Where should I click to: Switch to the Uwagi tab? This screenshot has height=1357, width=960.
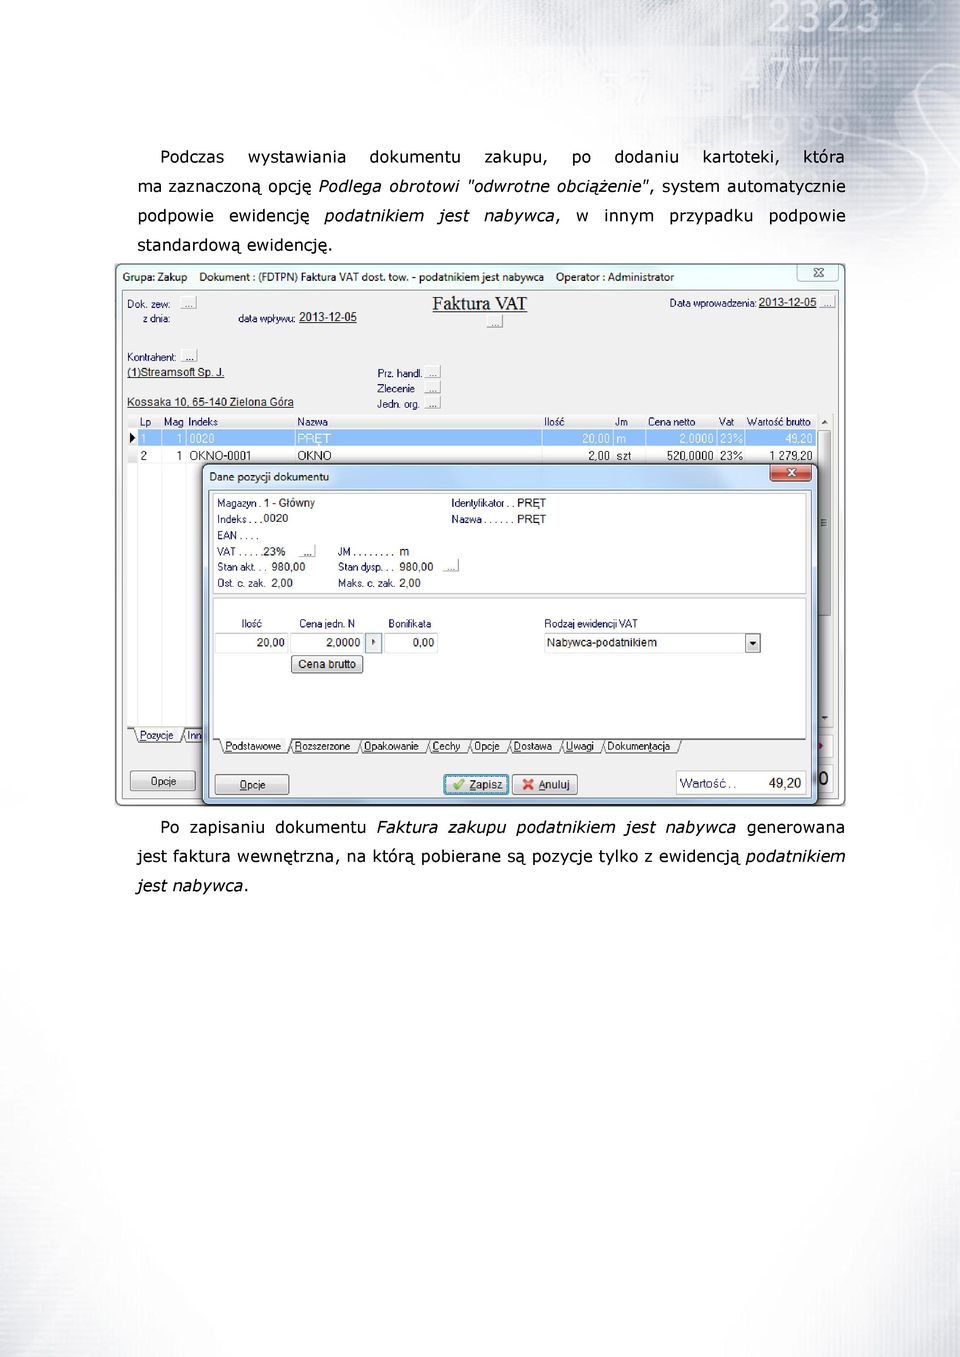[580, 746]
